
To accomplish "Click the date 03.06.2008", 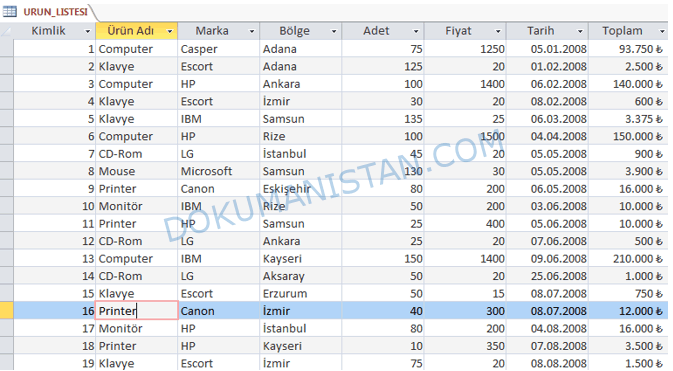I will [x=547, y=206].
